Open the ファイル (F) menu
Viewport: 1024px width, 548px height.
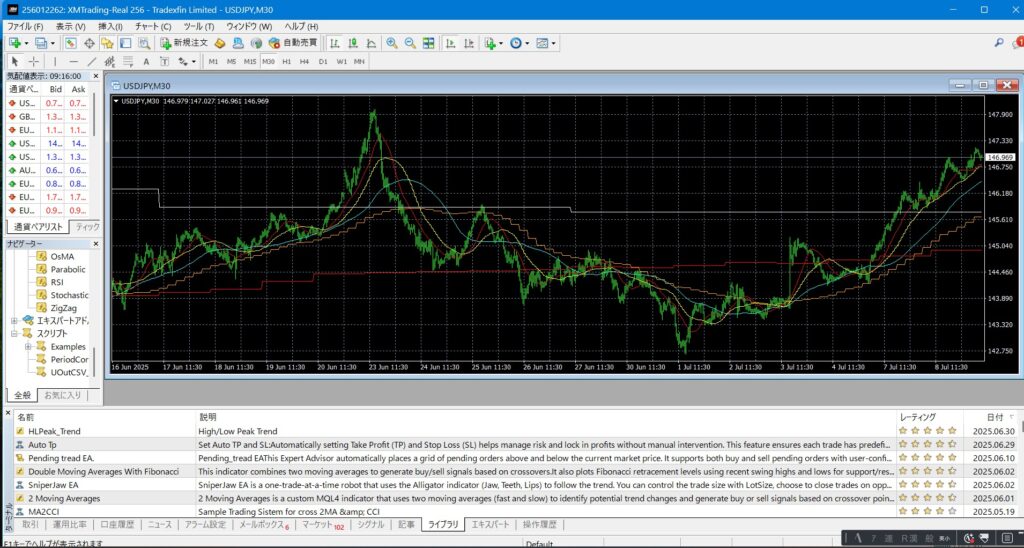tap(24, 27)
